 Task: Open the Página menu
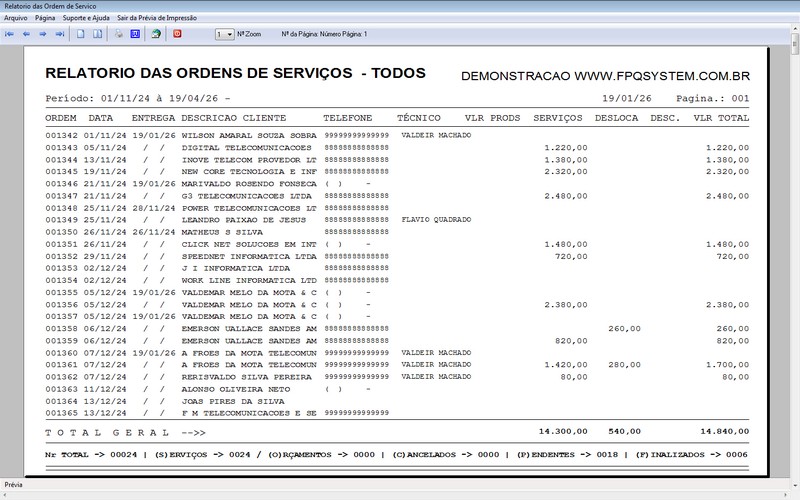pos(45,18)
